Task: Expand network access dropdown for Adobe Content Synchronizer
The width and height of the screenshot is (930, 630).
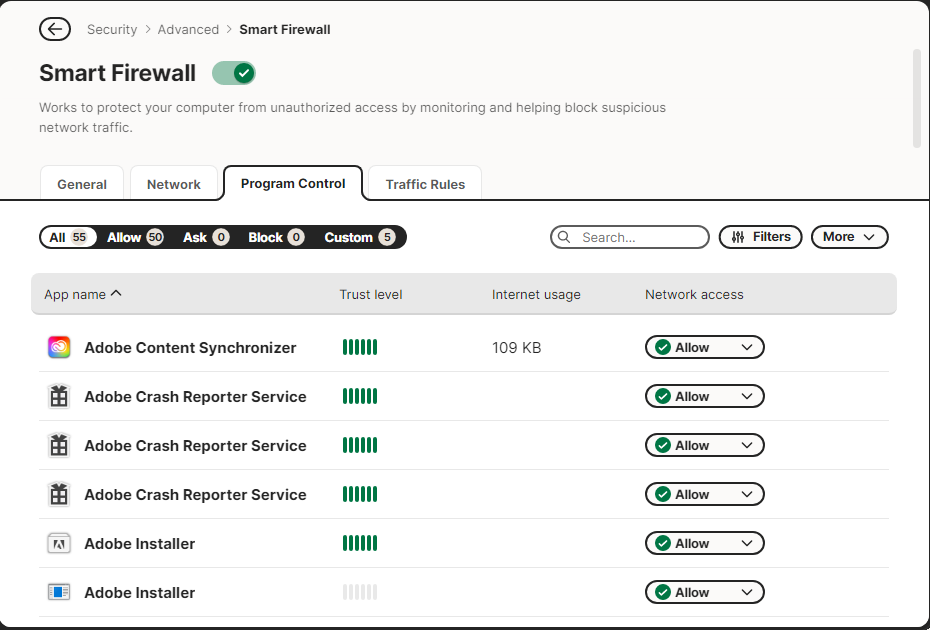Action: (746, 348)
